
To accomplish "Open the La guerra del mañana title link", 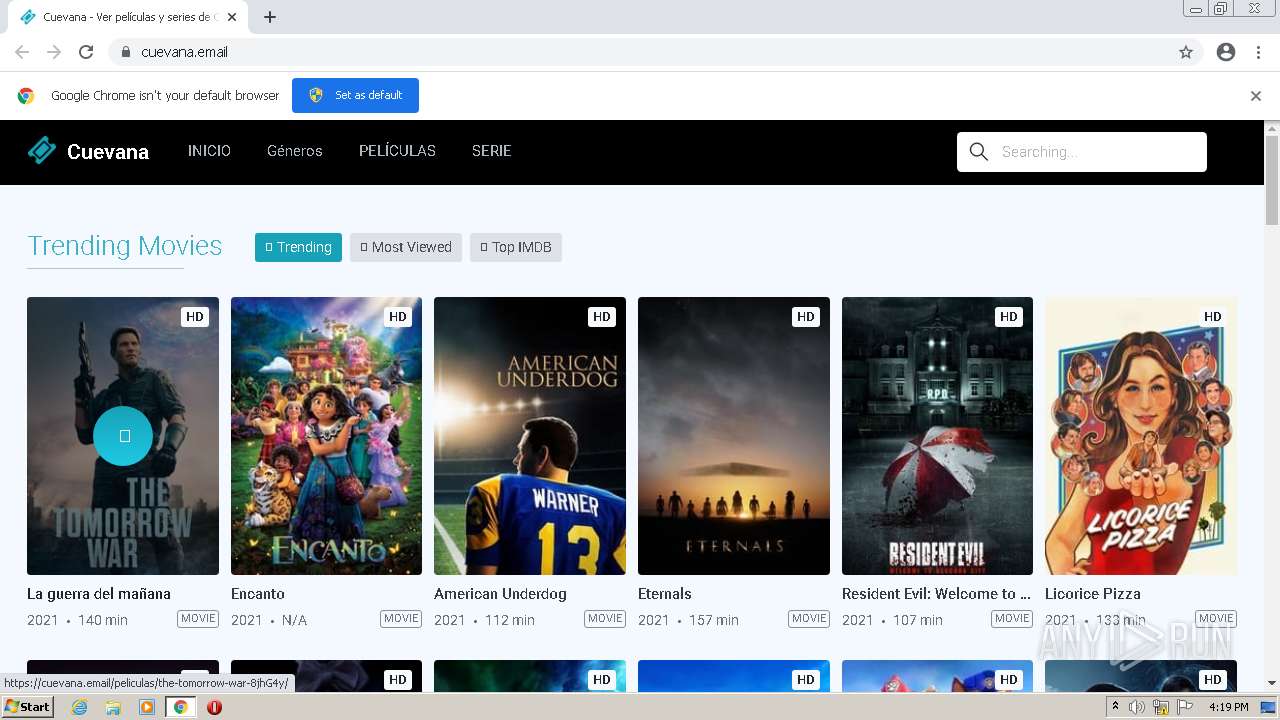I will point(99,594).
